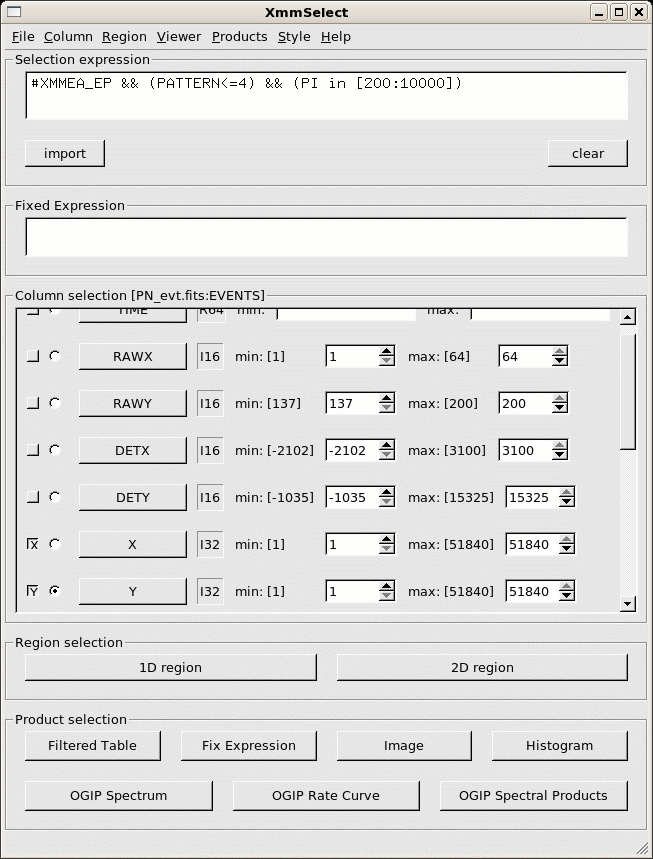Select the RAWY radio button
The height and width of the screenshot is (859, 653).
click(x=55, y=403)
